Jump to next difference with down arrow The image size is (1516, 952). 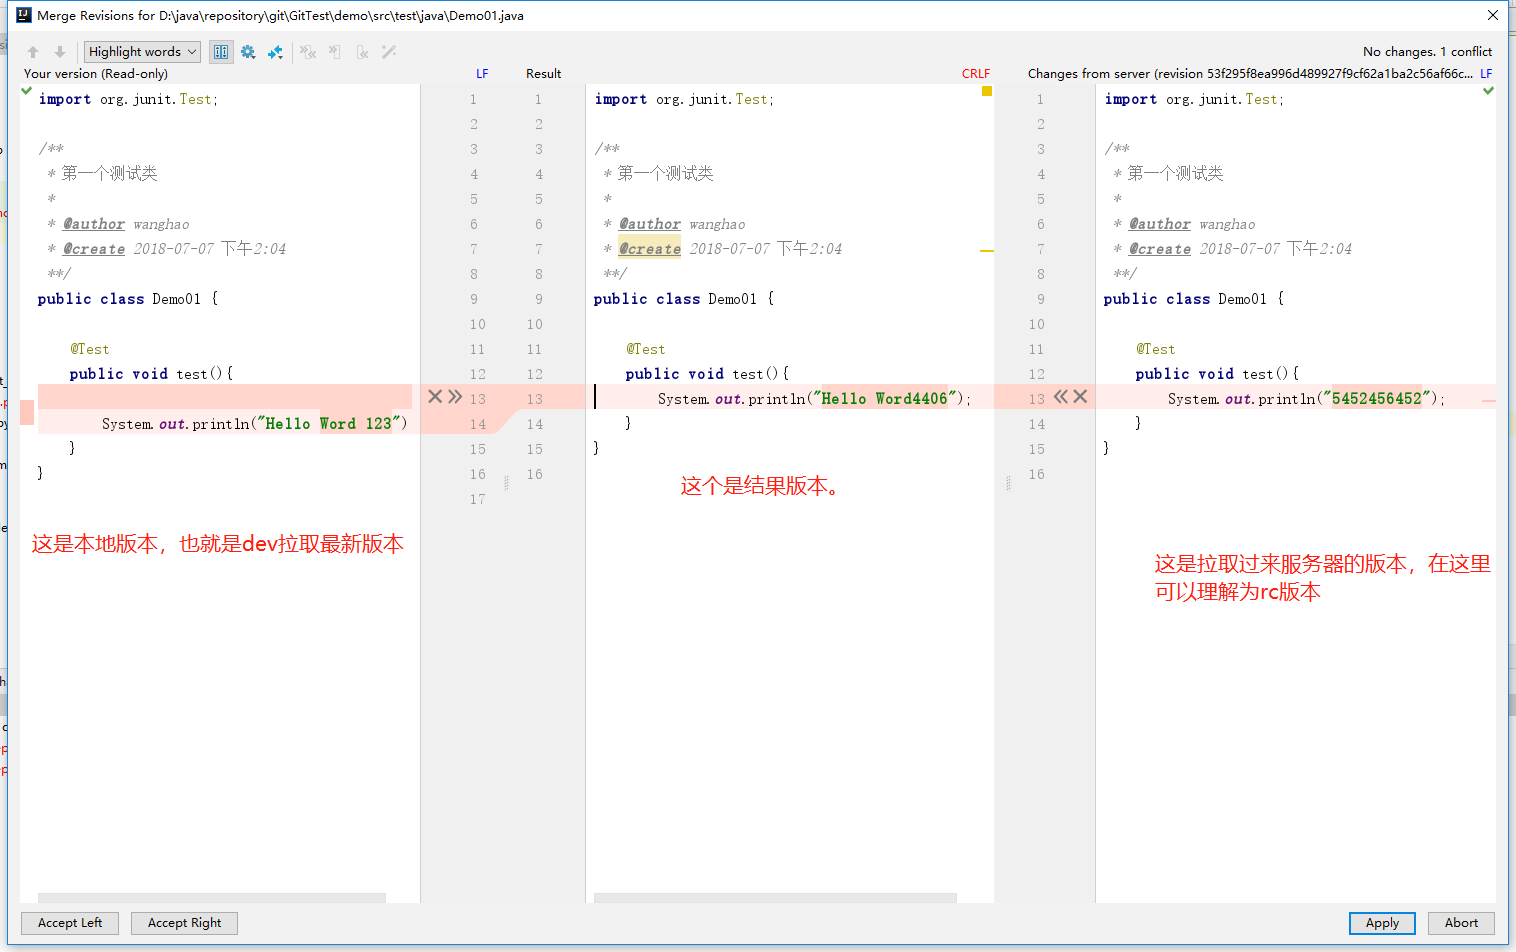[60, 52]
